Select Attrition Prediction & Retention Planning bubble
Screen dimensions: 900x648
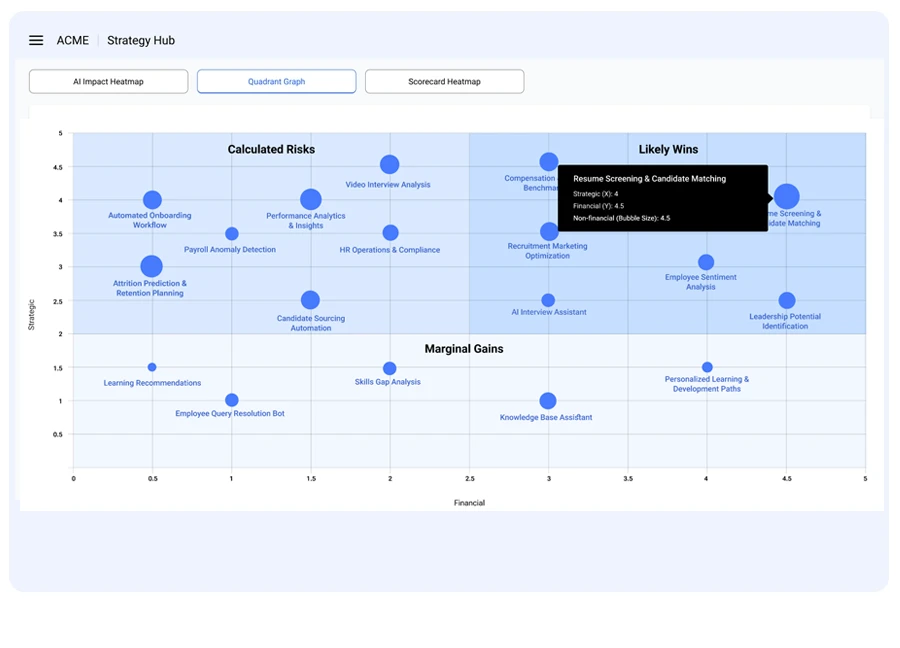pos(151,266)
